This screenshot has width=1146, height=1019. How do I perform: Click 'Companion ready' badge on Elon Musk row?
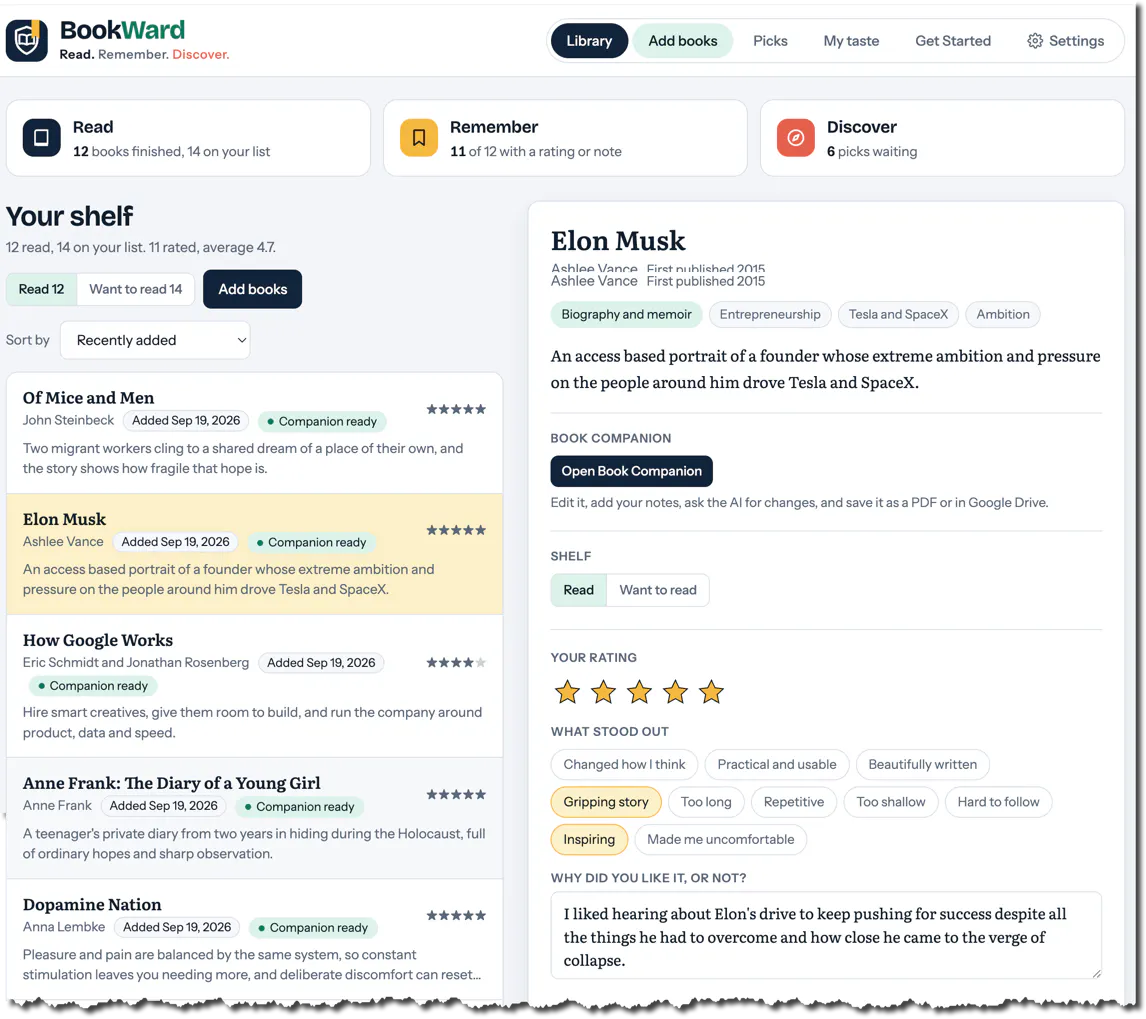point(311,542)
